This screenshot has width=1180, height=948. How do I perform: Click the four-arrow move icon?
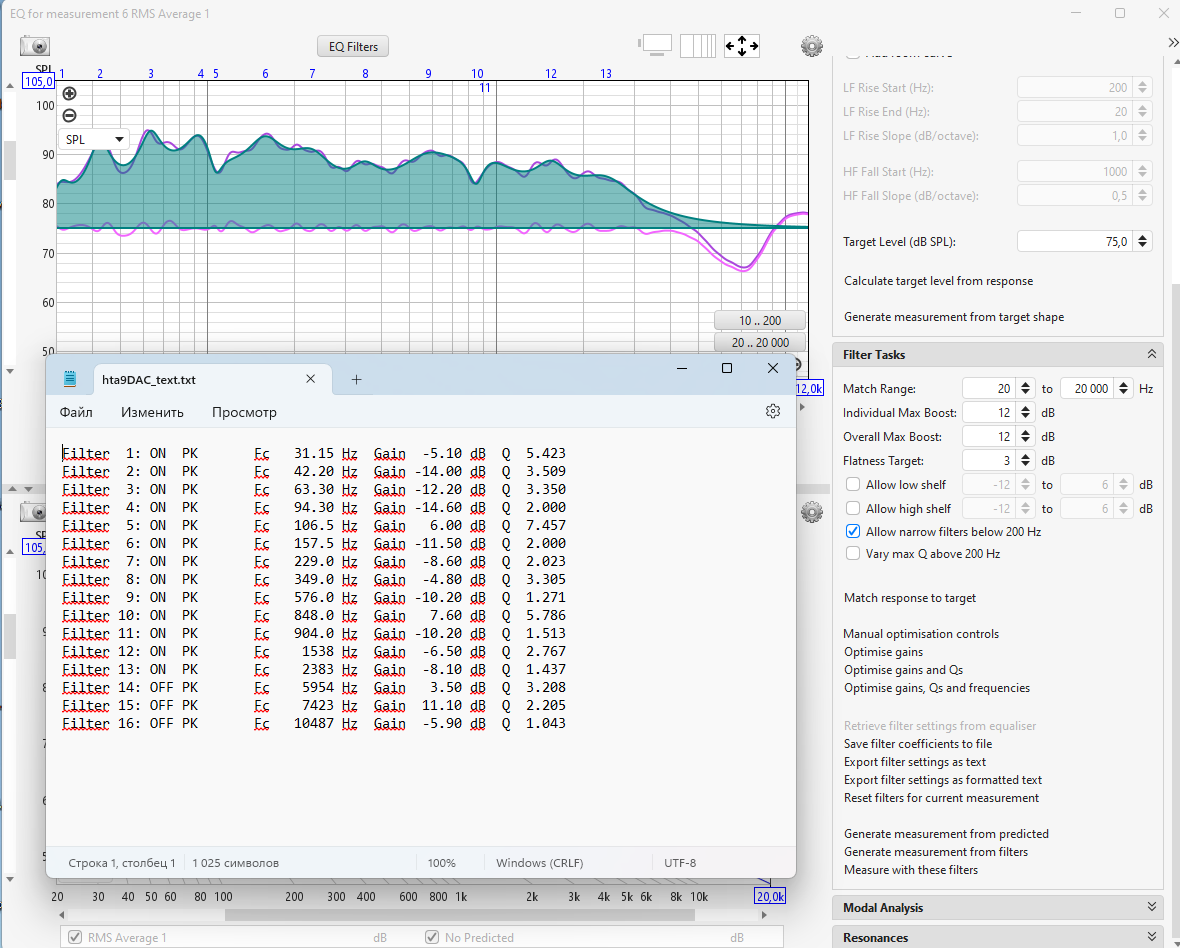[x=741, y=45]
